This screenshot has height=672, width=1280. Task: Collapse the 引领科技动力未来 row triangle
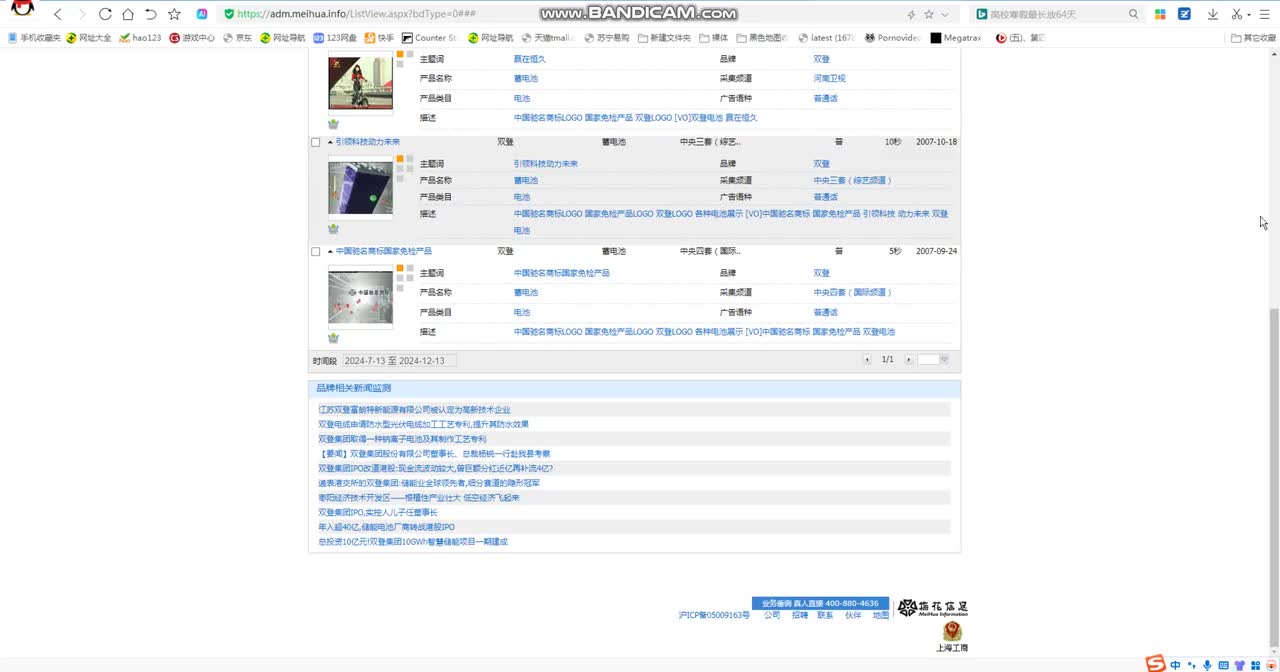330,142
